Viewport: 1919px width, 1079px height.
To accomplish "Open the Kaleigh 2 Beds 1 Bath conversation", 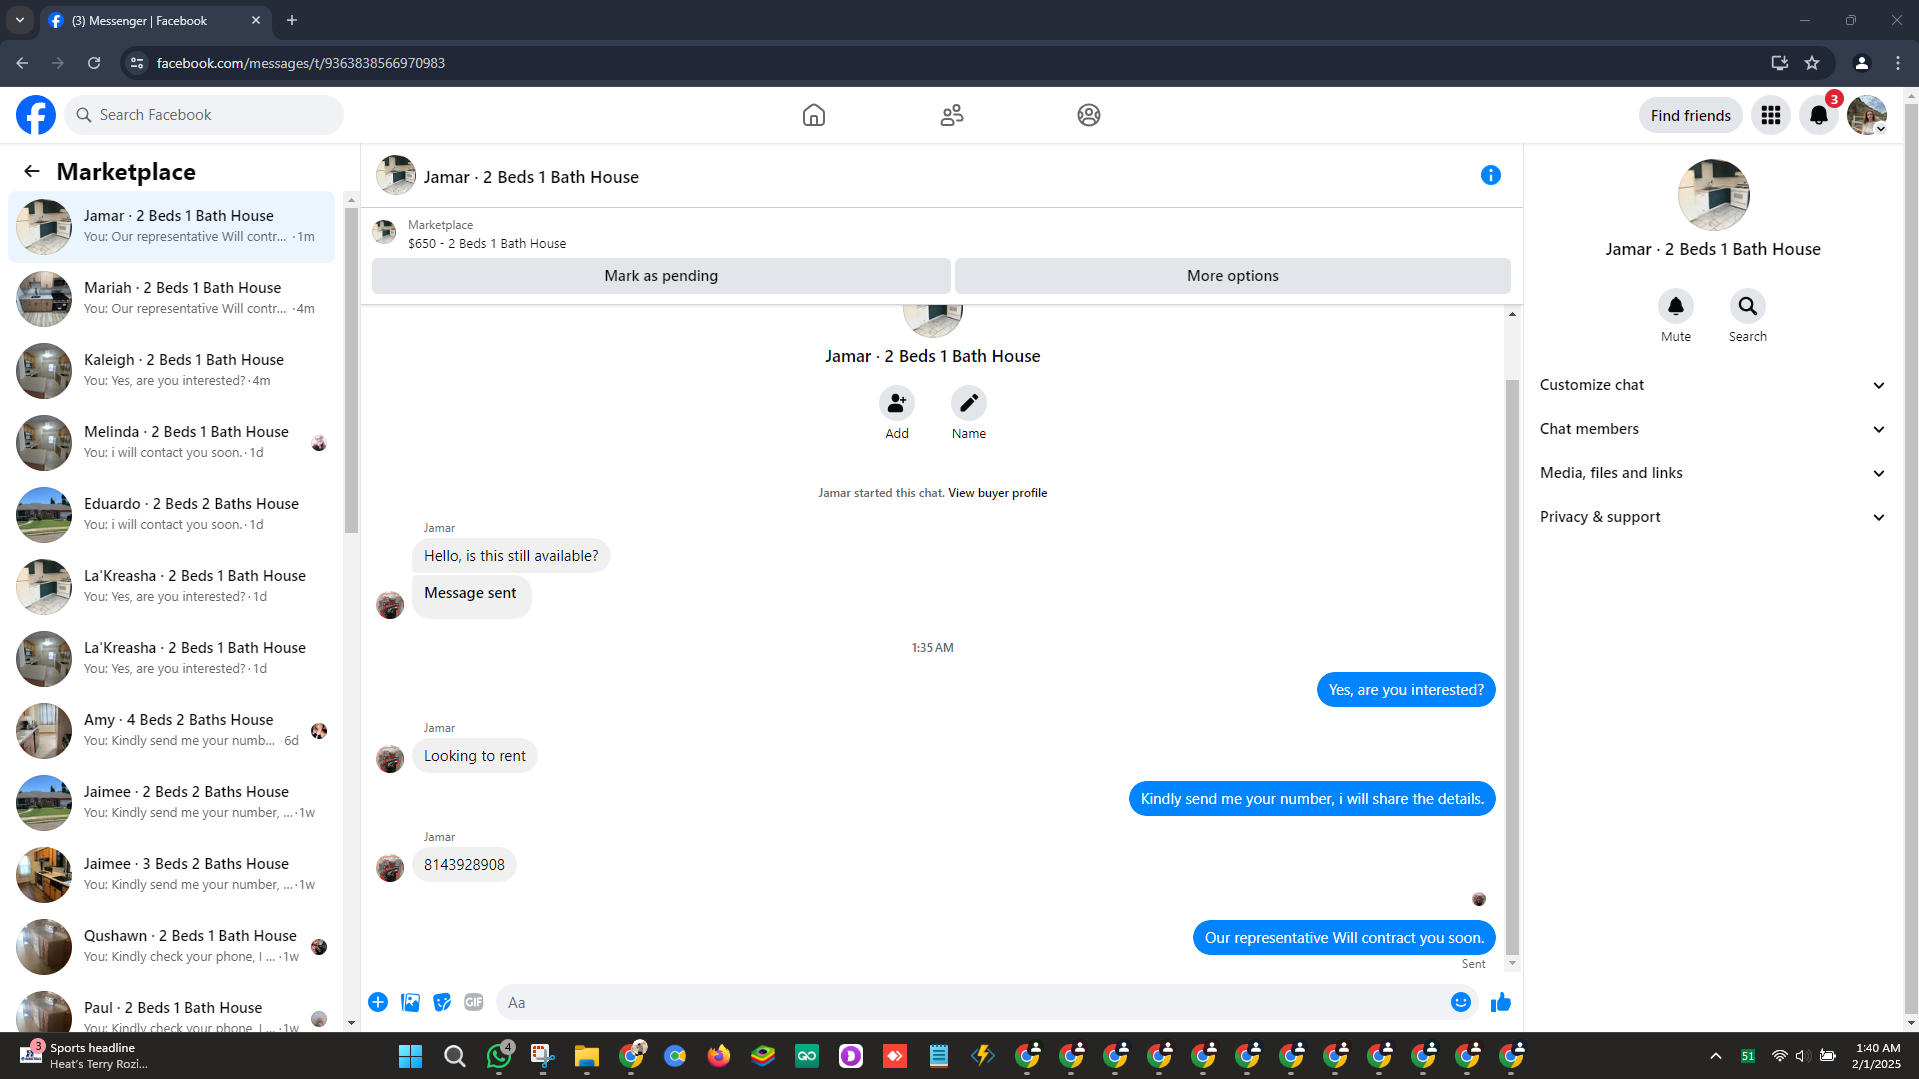I will [172, 371].
